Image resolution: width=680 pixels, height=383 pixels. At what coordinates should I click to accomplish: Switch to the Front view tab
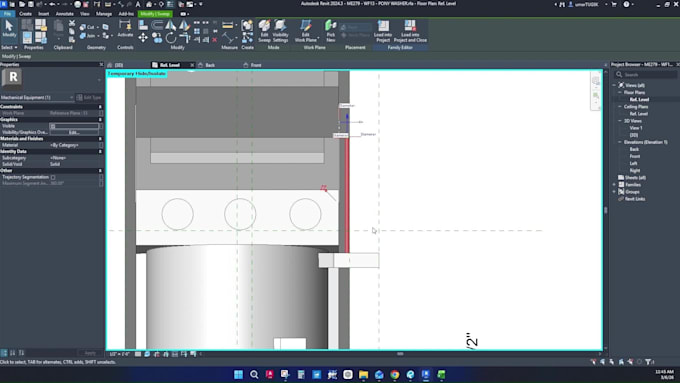[x=256, y=65]
